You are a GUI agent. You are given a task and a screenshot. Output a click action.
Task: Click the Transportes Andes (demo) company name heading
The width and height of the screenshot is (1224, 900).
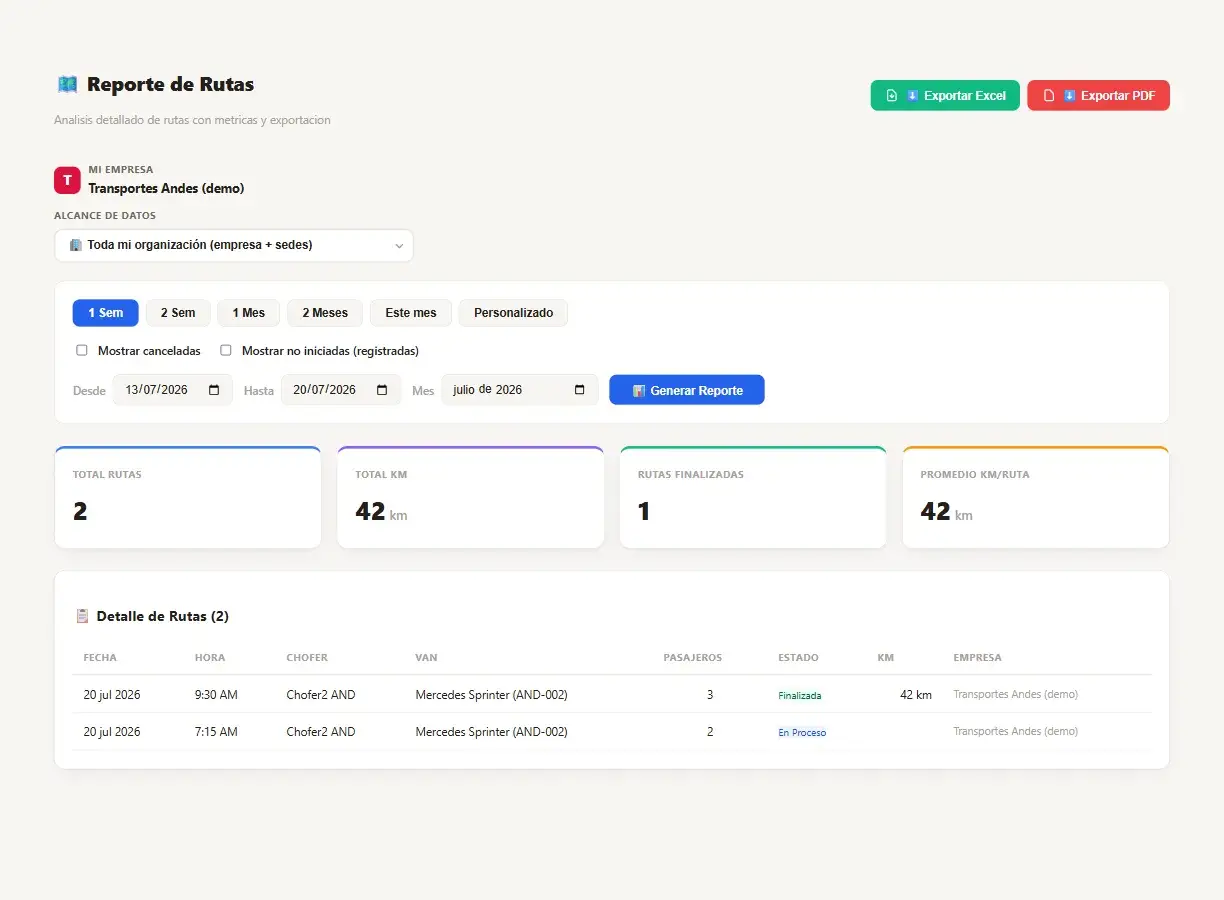click(x=166, y=188)
